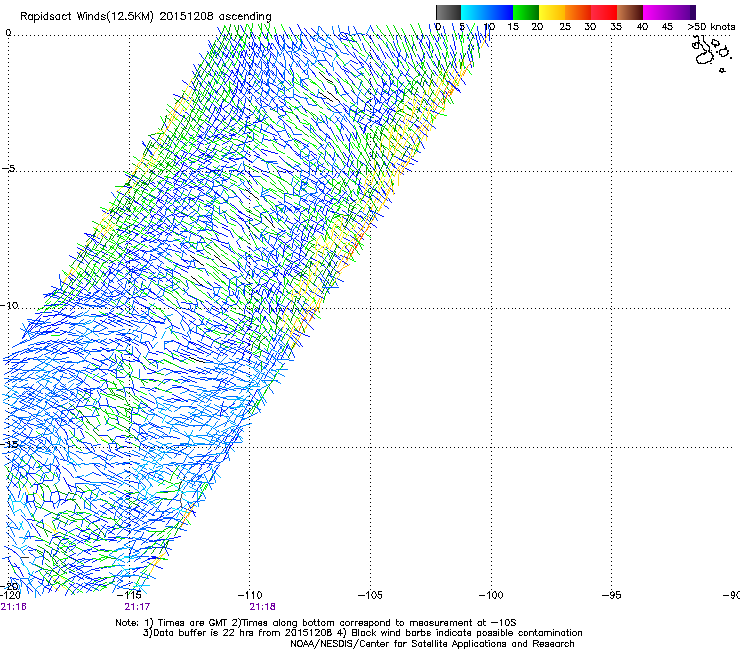Image resolution: width=740 pixels, height=650 pixels.
Task: Click the '0' latitude label at the top left
Action: point(8,33)
